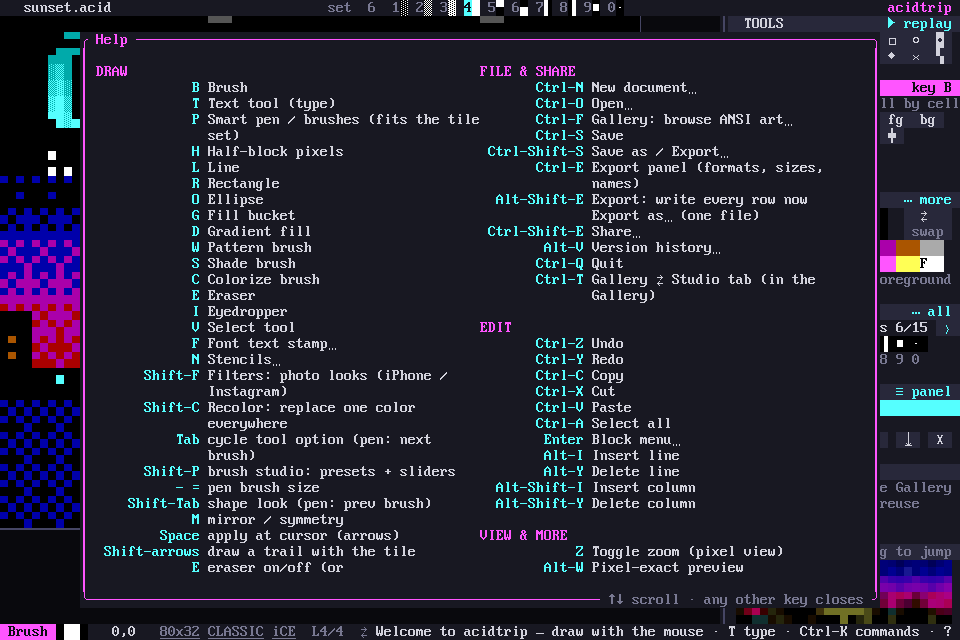Select the highlighted tile slot 4

(471, 8)
